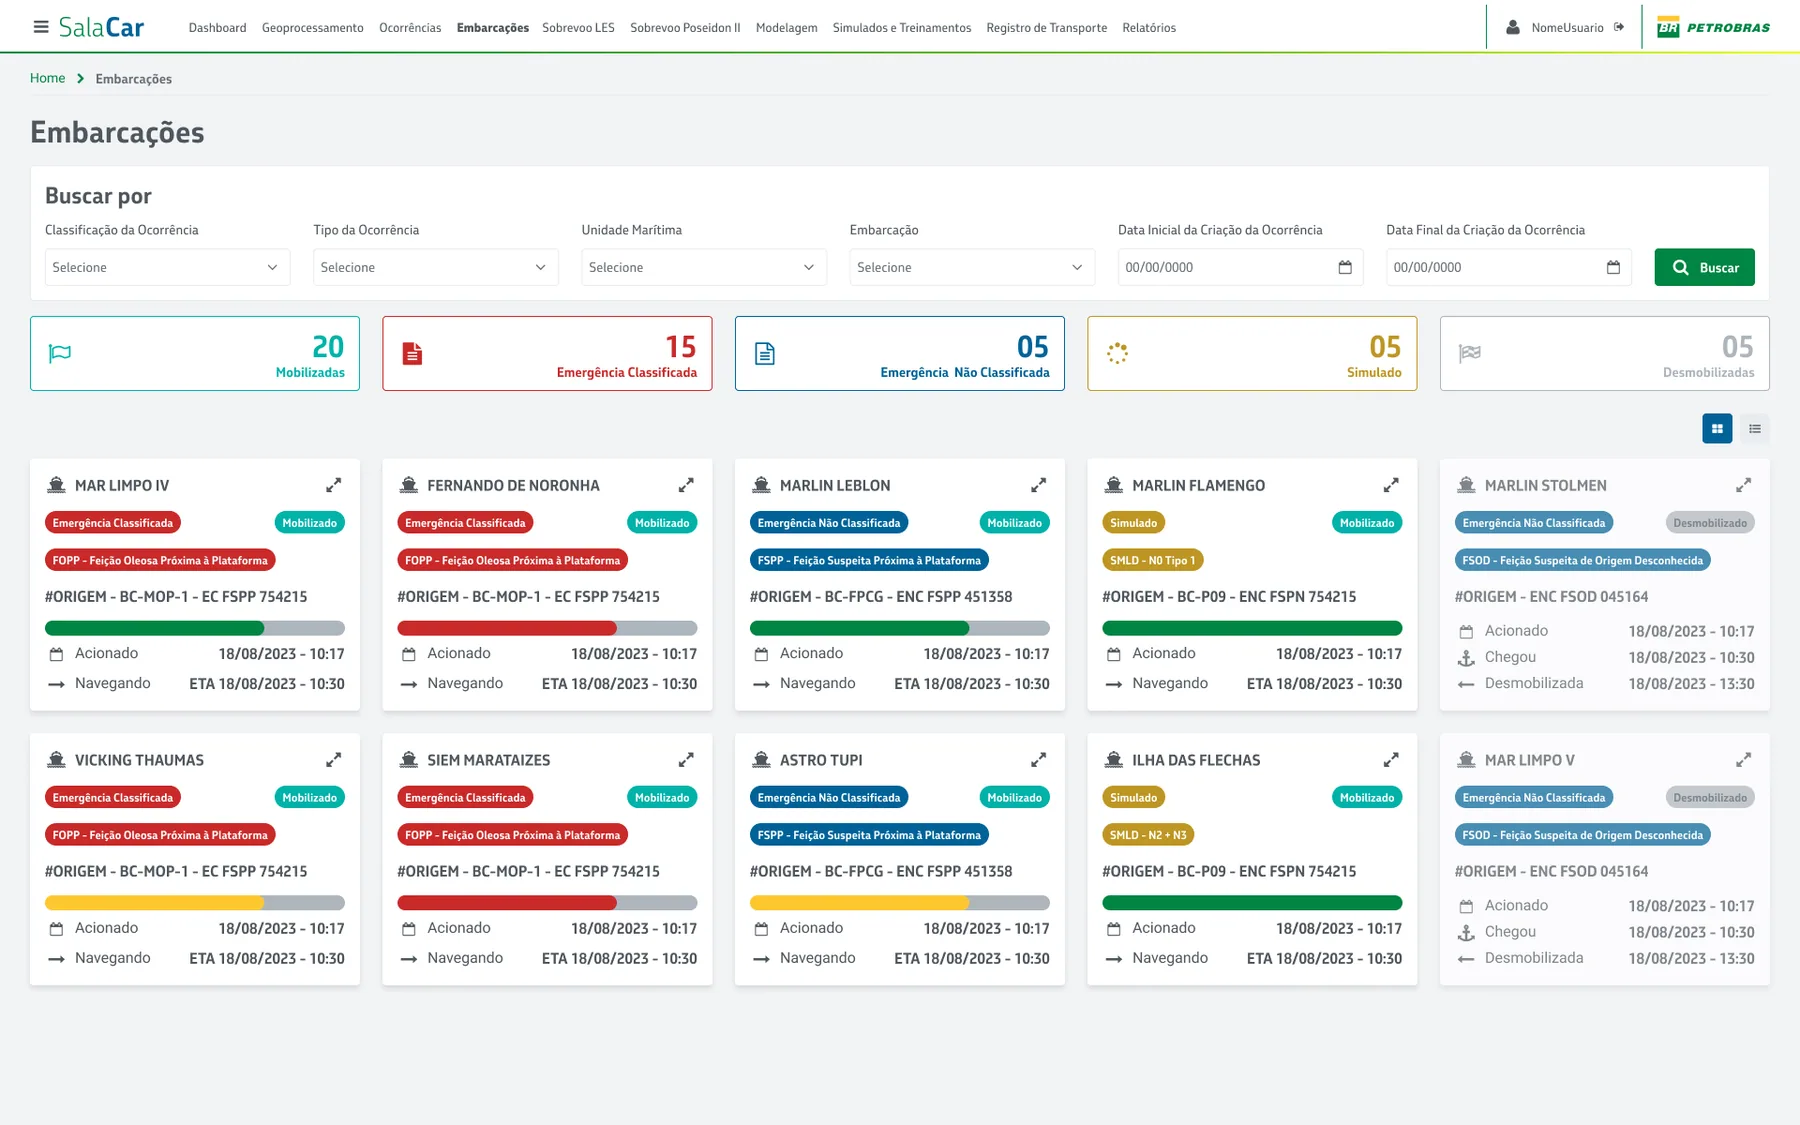Screen dimensions: 1800x1125
Task: Click document icon in Emergência Não Classificada card
Action: click(765, 353)
